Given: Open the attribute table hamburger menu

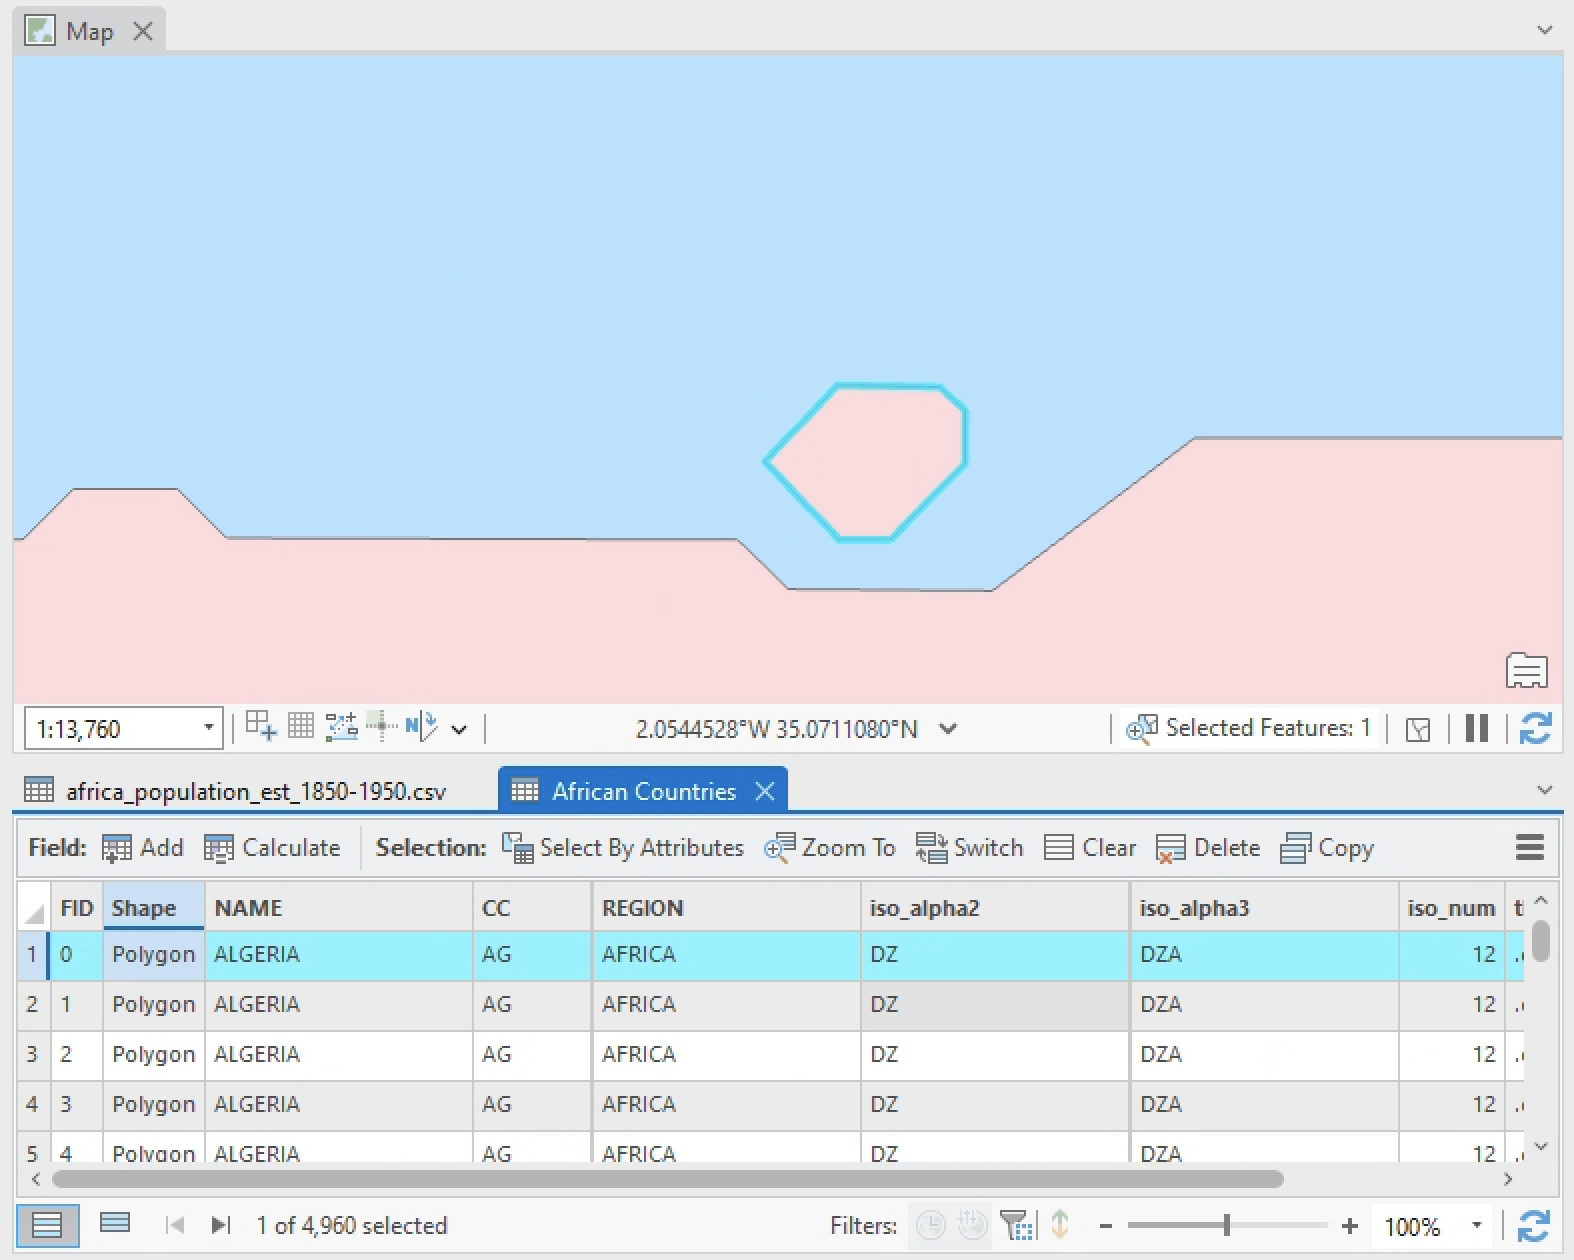Looking at the screenshot, I should (1529, 848).
